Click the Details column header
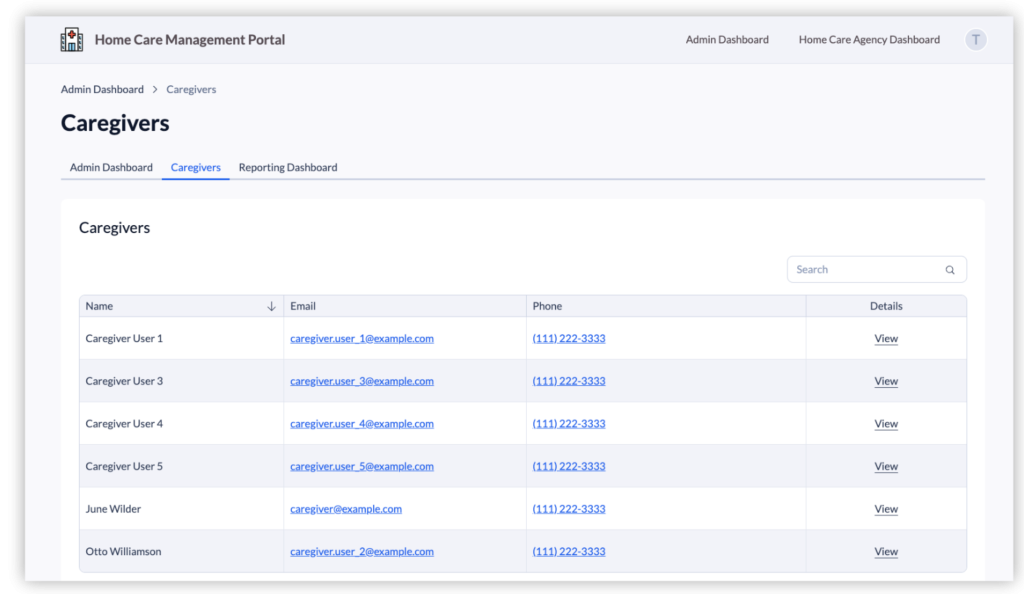The width and height of the screenshot is (1024, 594). coord(886,306)
